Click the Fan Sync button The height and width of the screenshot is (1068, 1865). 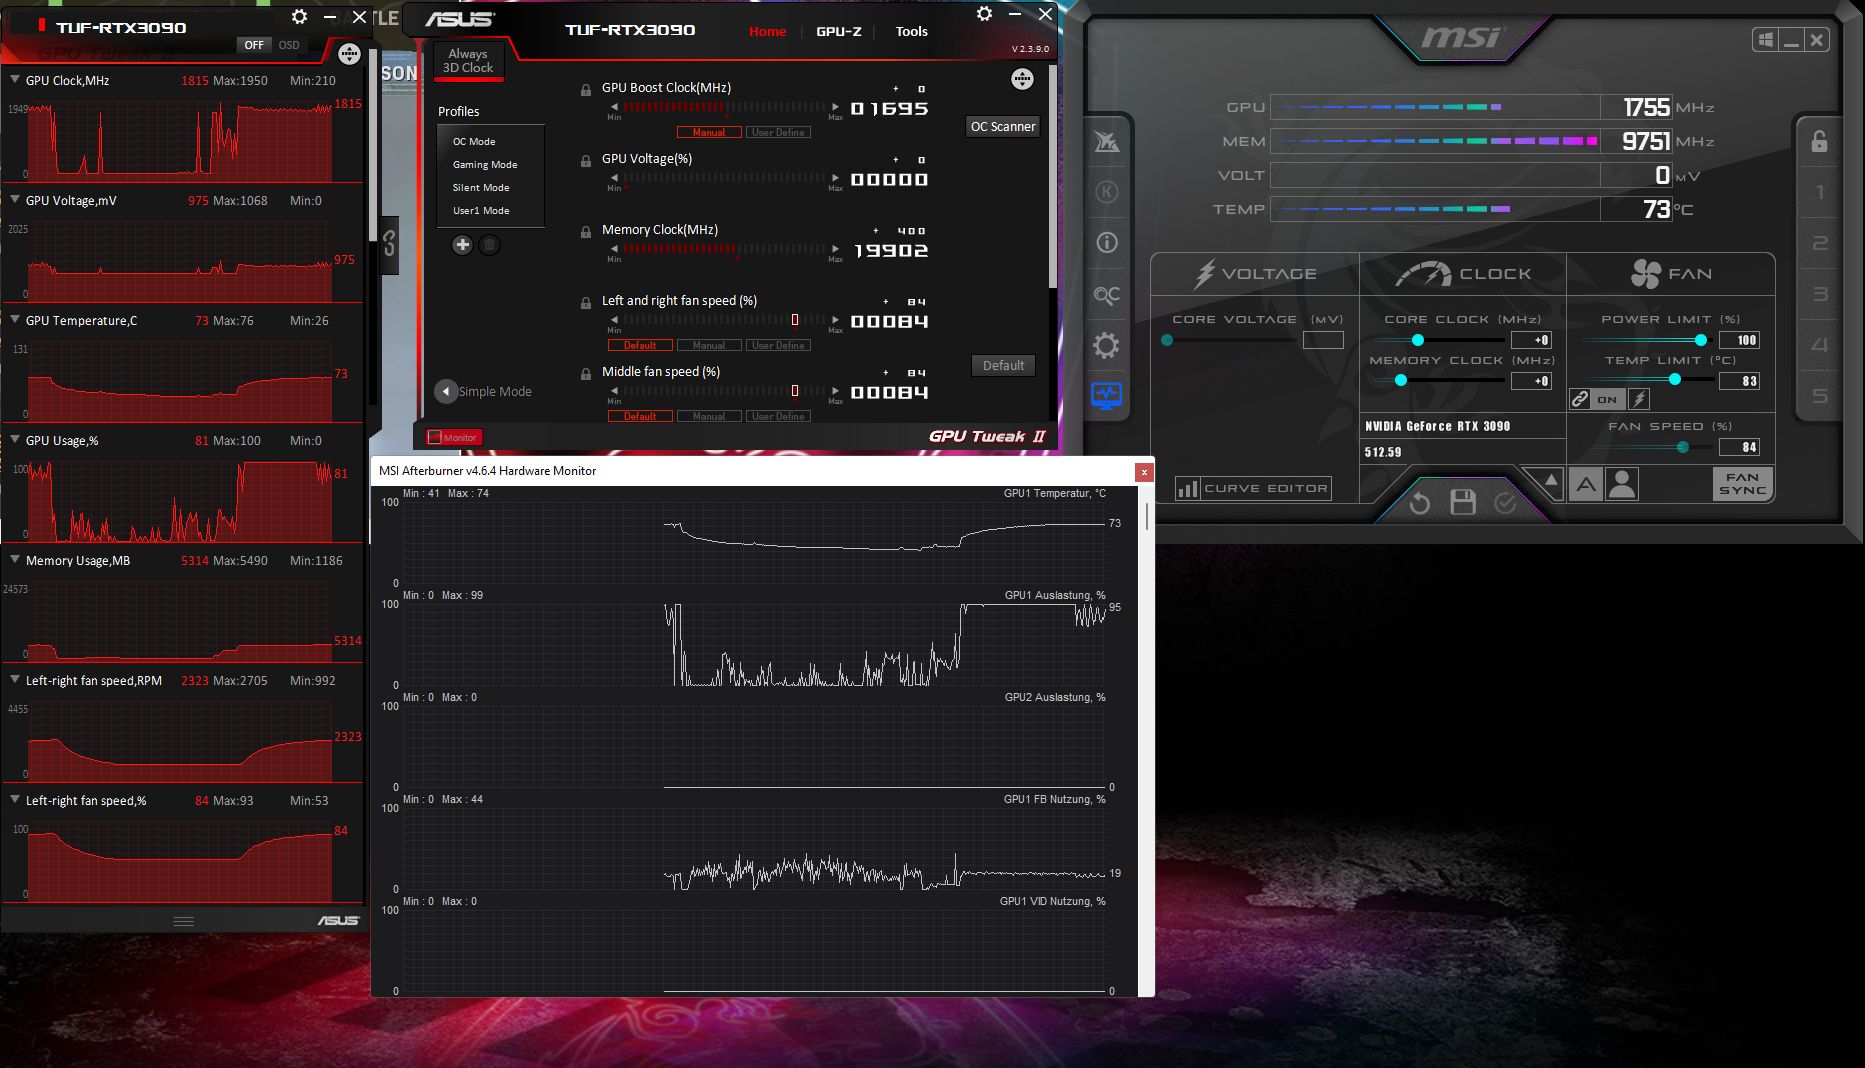(1742, 484)
